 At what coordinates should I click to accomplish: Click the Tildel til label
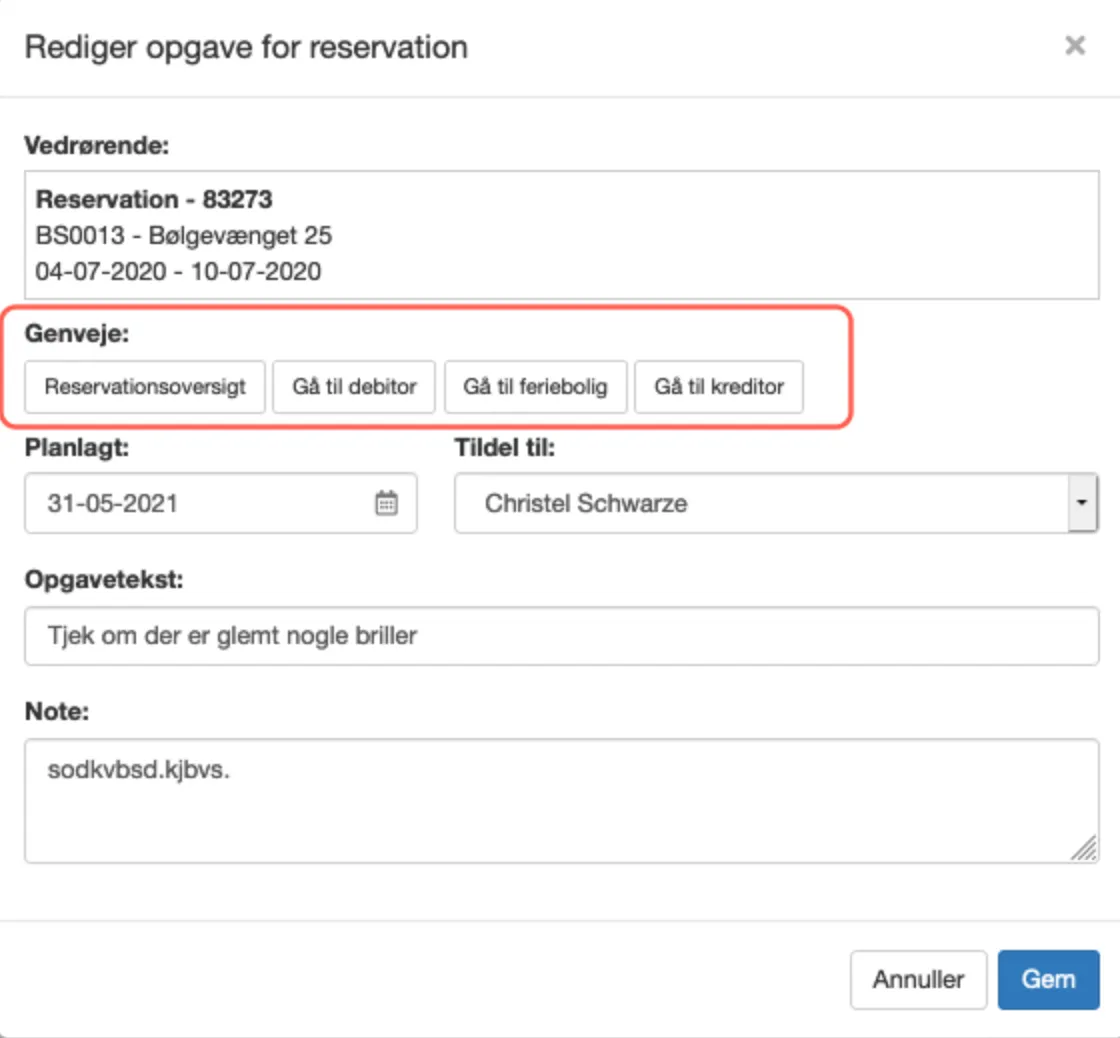point(504,448)
